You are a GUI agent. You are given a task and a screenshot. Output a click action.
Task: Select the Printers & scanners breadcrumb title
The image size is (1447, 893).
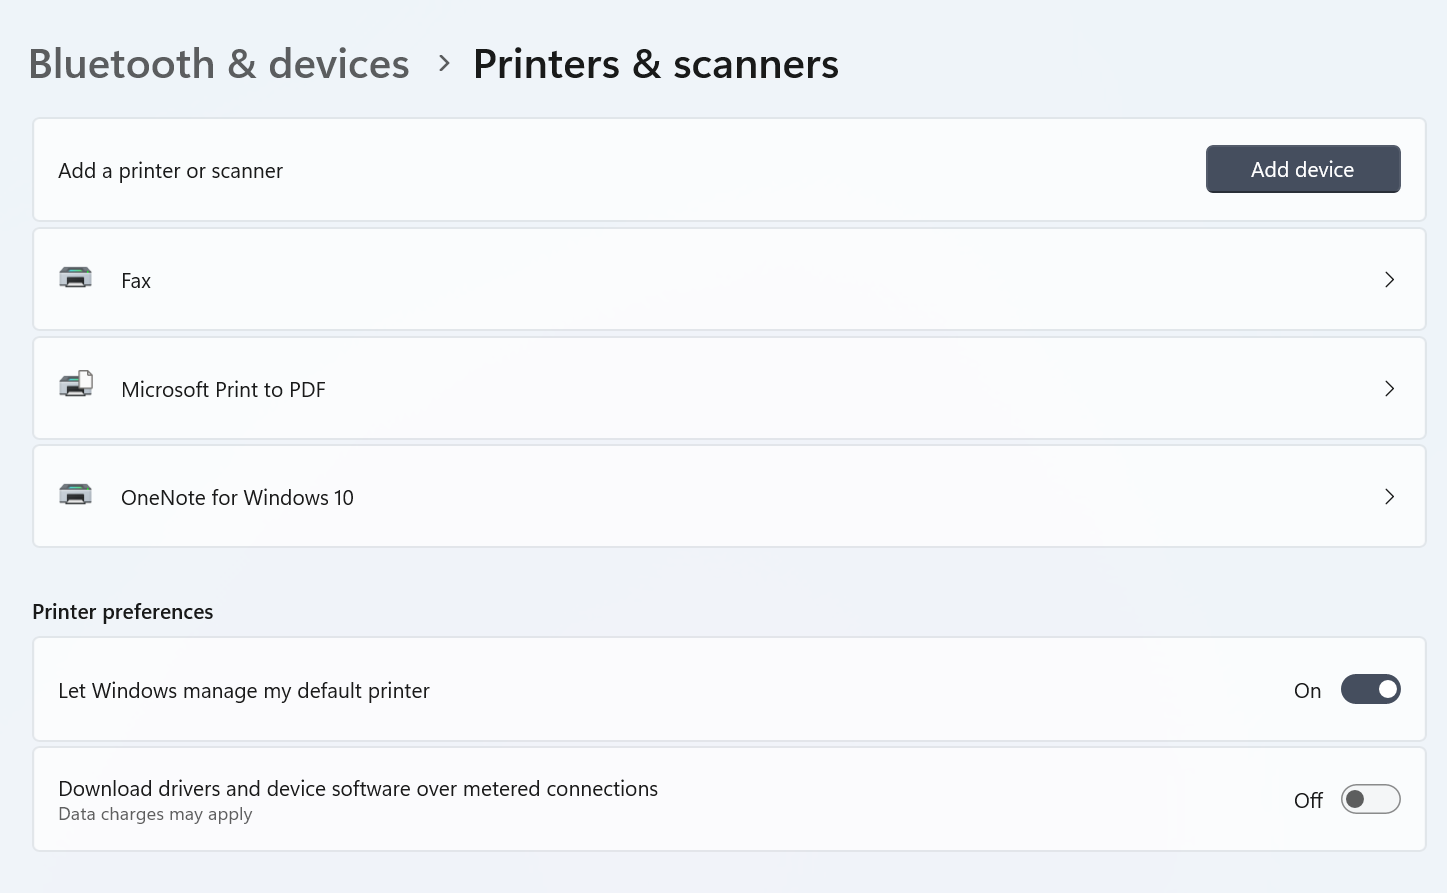(656, 64)
